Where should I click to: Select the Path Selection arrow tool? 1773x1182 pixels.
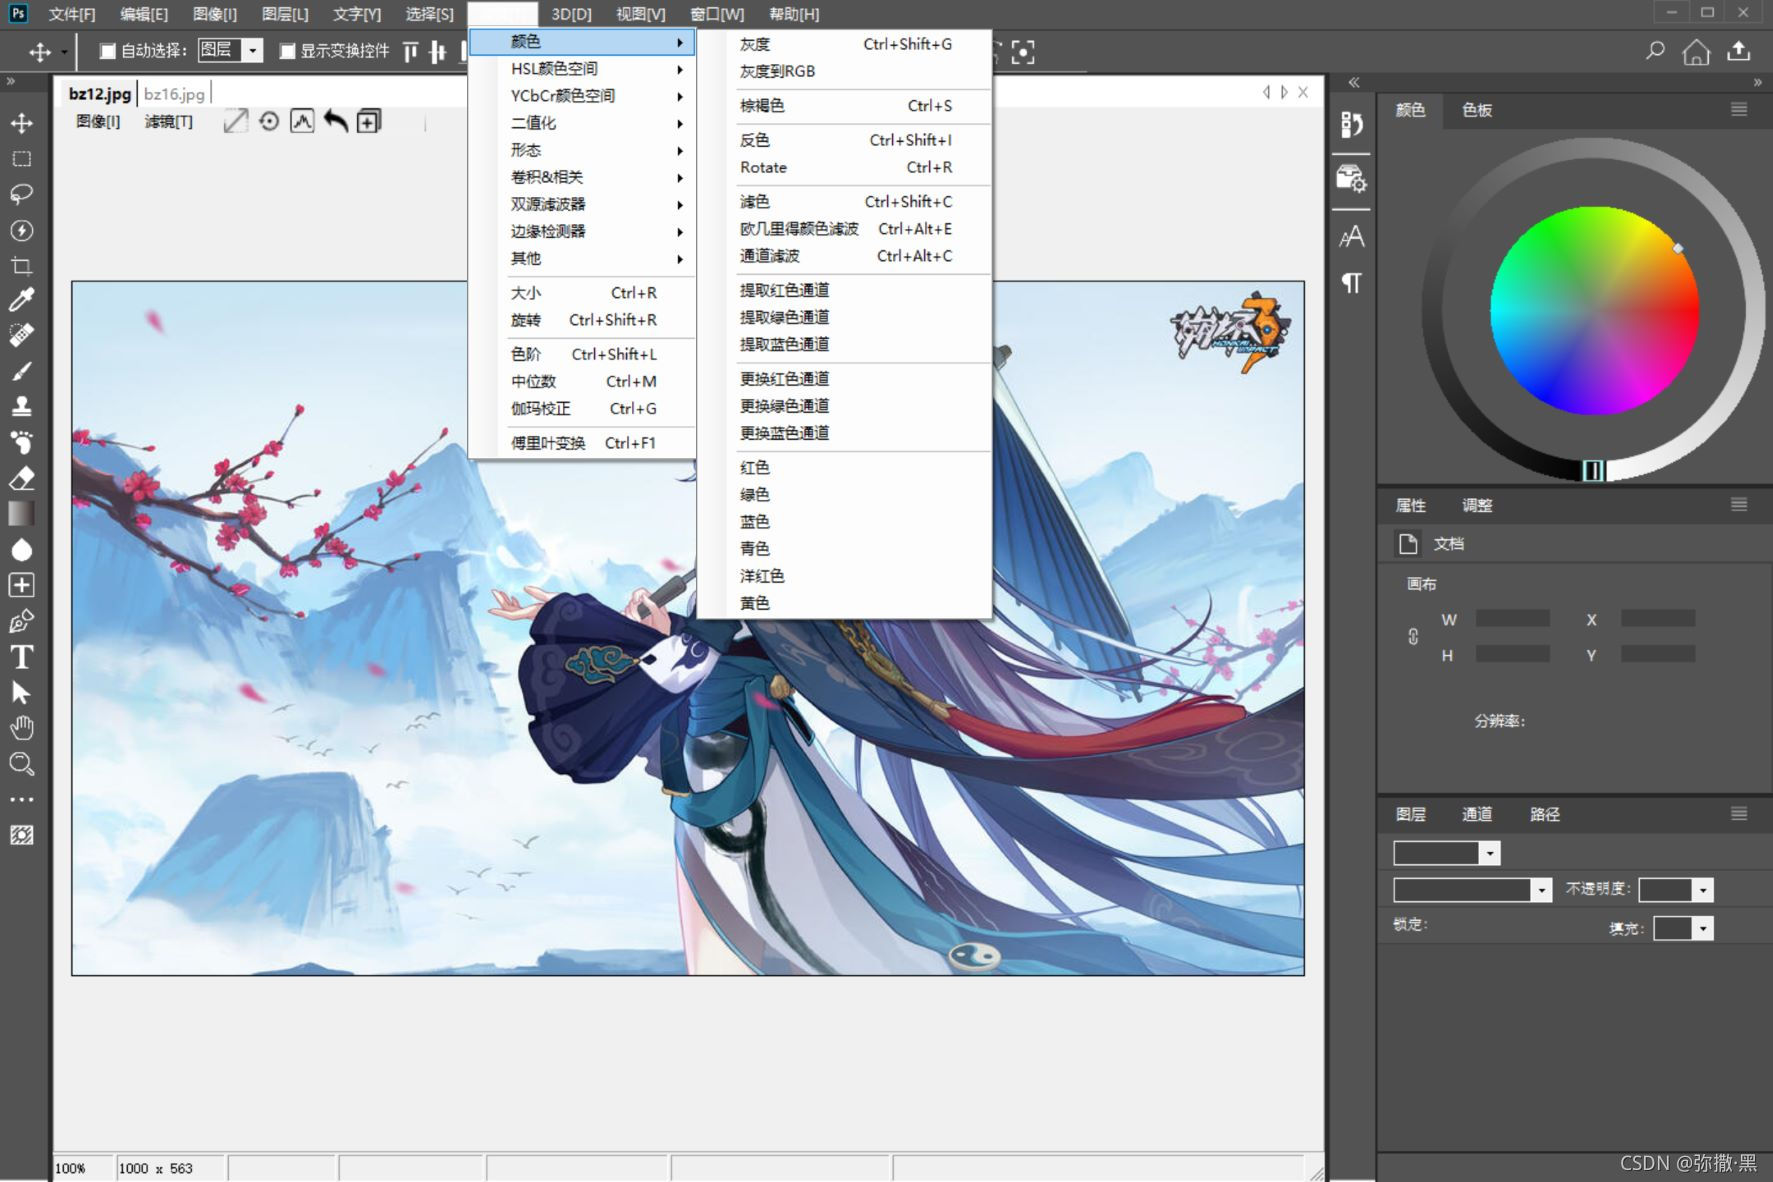[21, 692]
